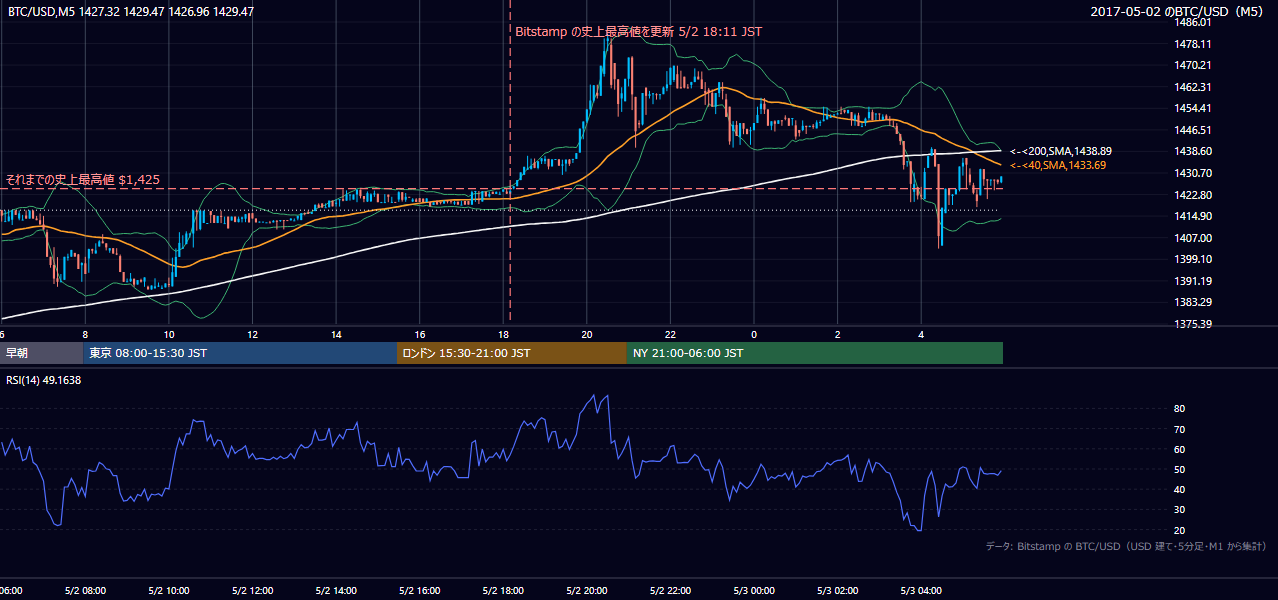Click price axis value 1486.01
This screenshot has width=1278, height=600.
pos(1194,22)
